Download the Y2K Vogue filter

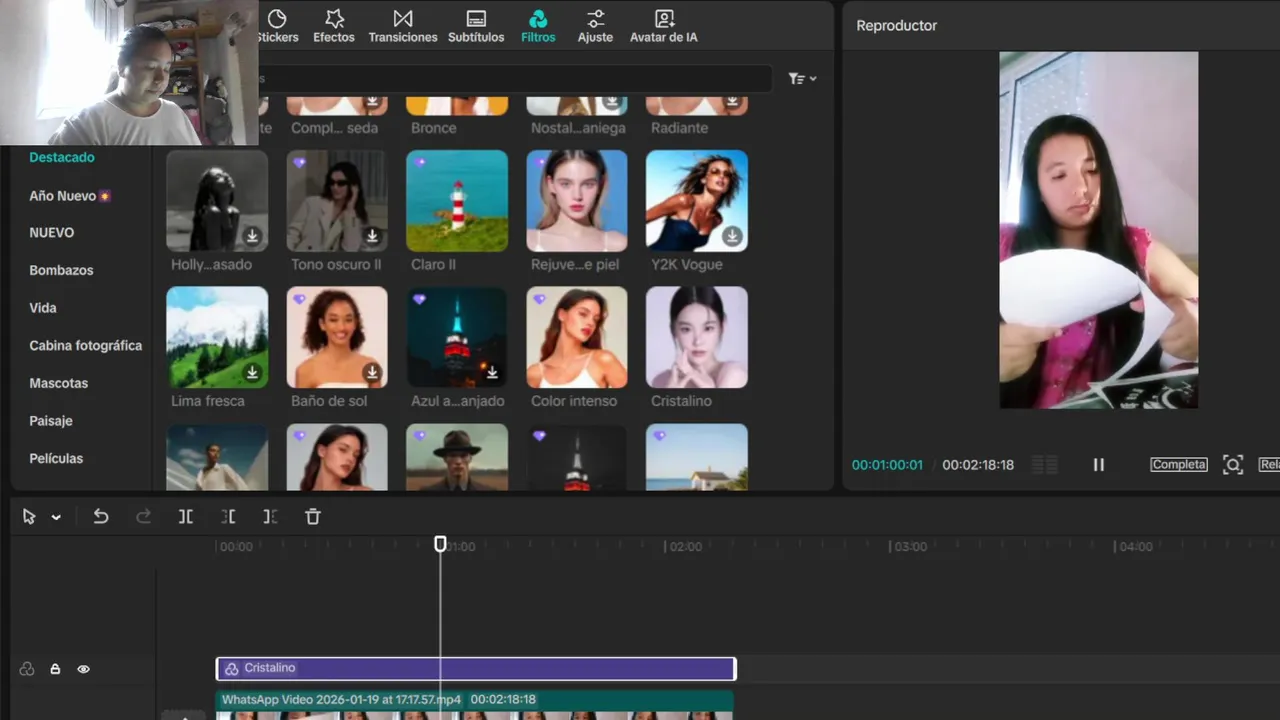tap(733, 236)
